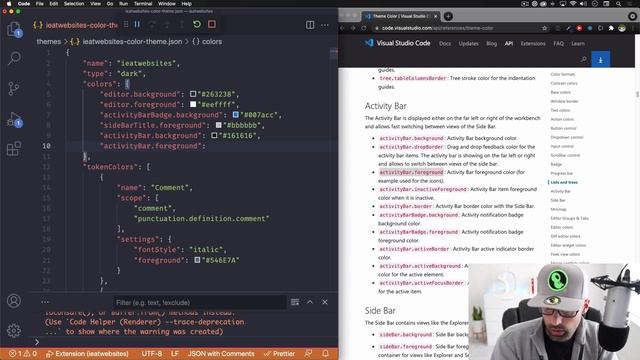Open Extensions in the site navigation

pos(533,44)
